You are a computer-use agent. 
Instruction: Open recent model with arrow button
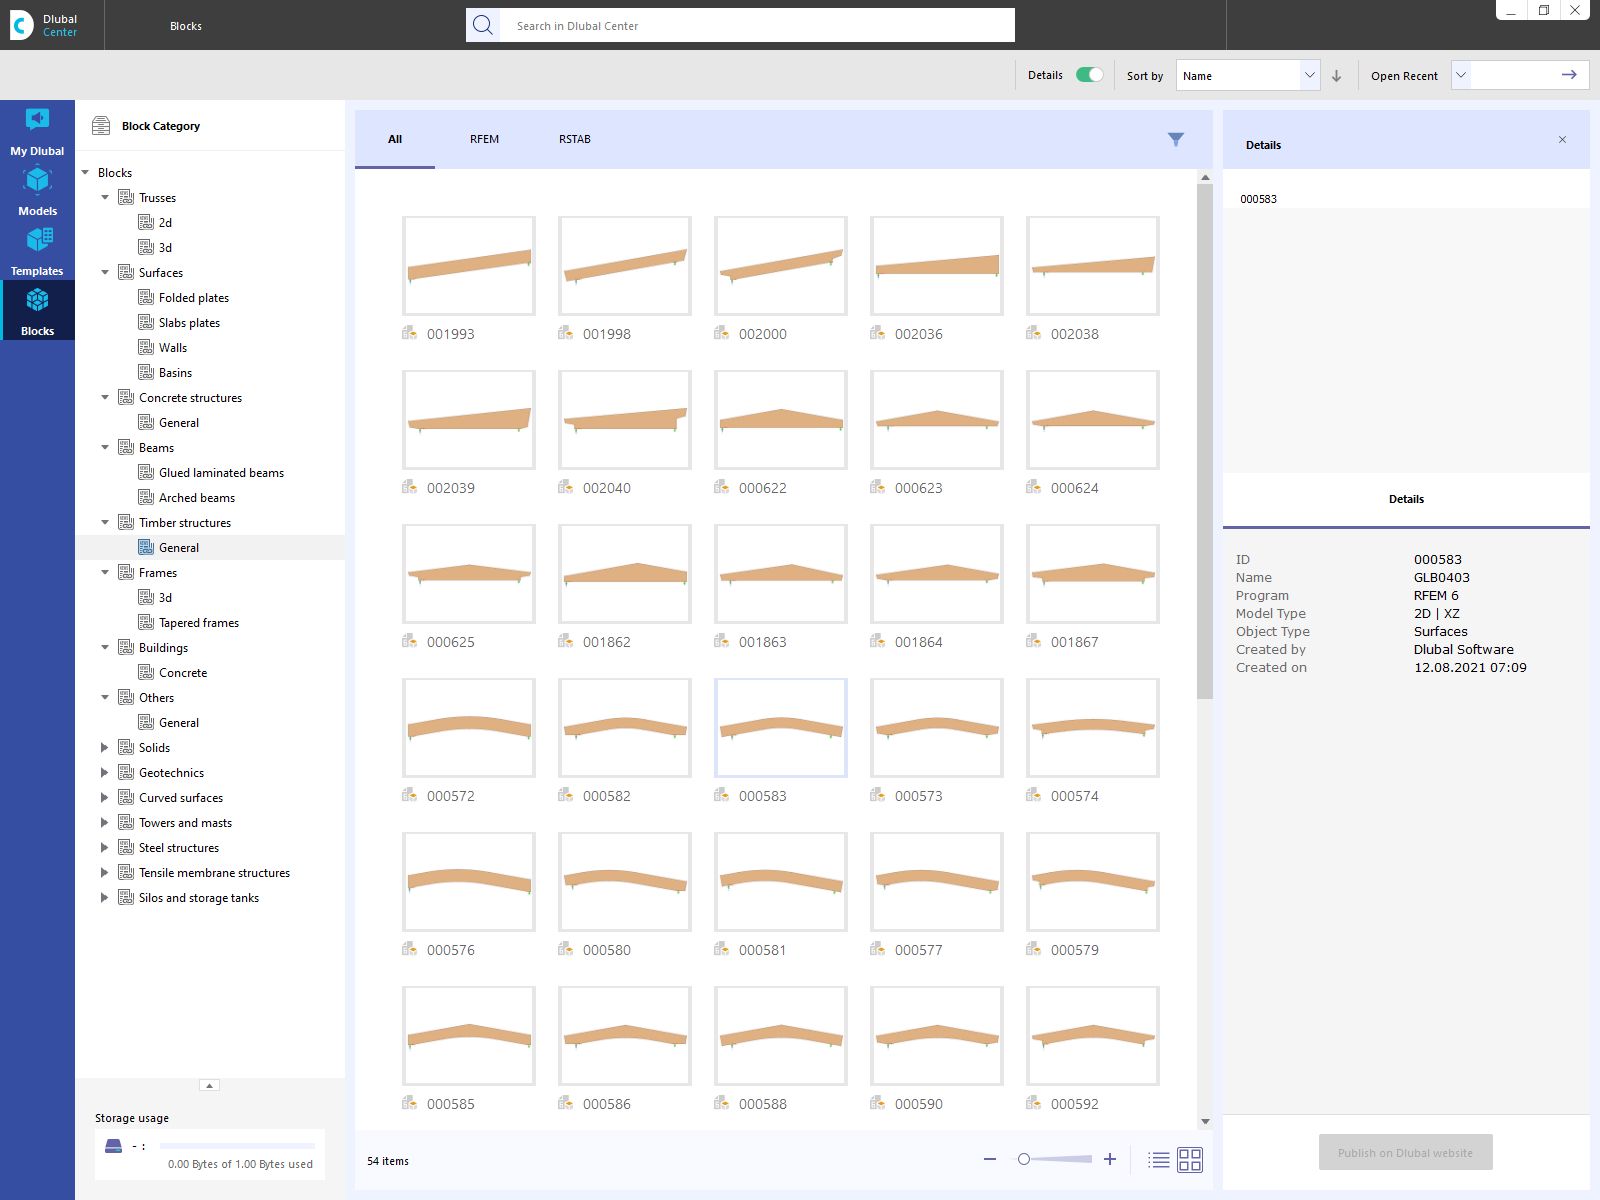click(x=1569, y=75)
